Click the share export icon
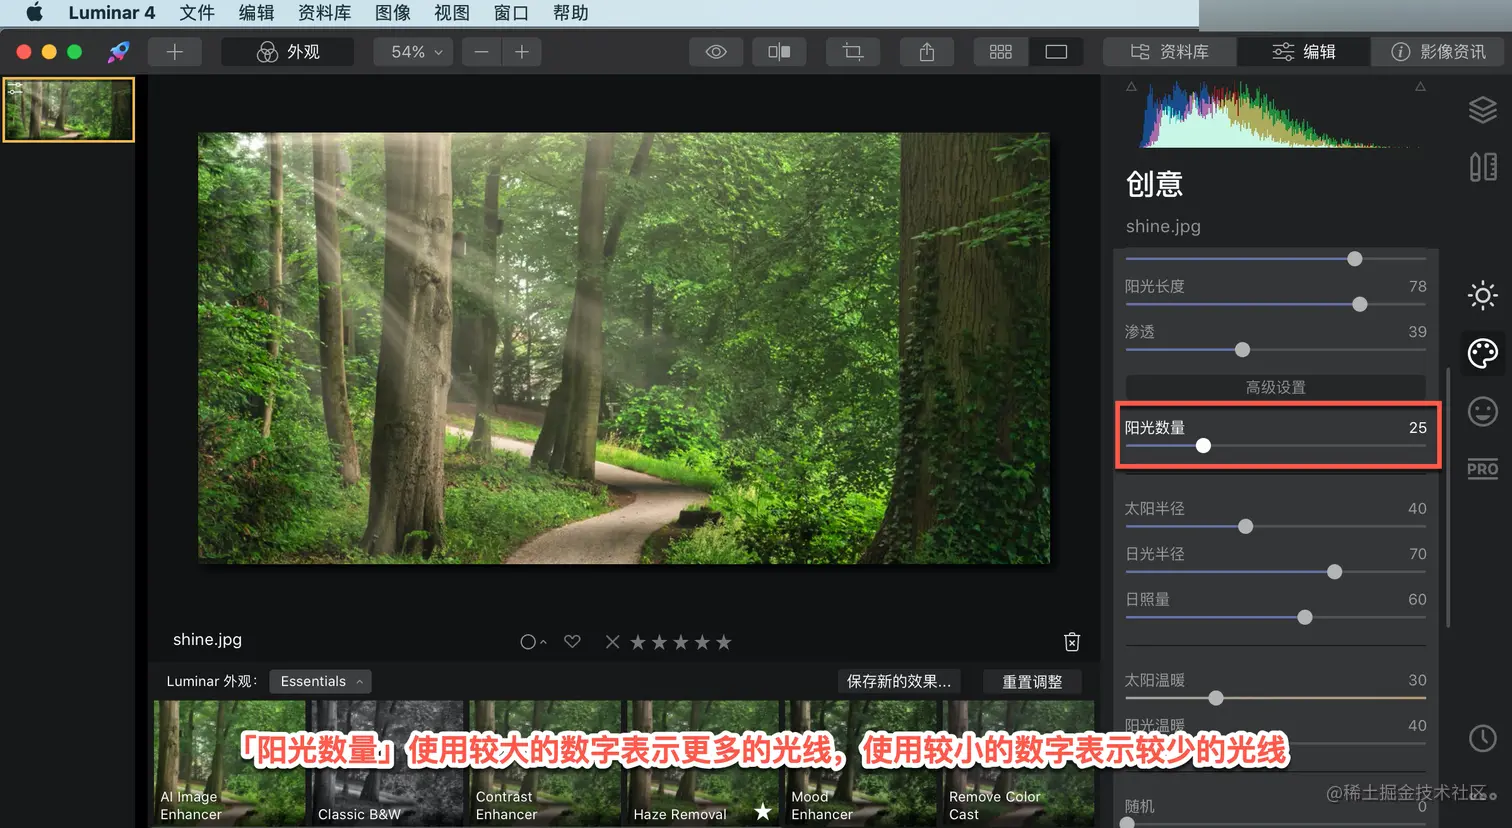This screenshot has width=1512, height=828. coord(927,52)
